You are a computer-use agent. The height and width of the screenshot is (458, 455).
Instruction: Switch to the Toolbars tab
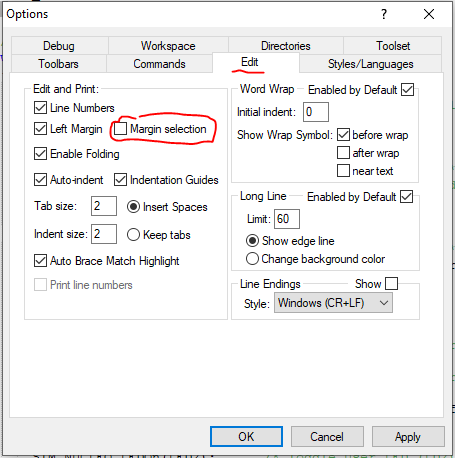58,64
